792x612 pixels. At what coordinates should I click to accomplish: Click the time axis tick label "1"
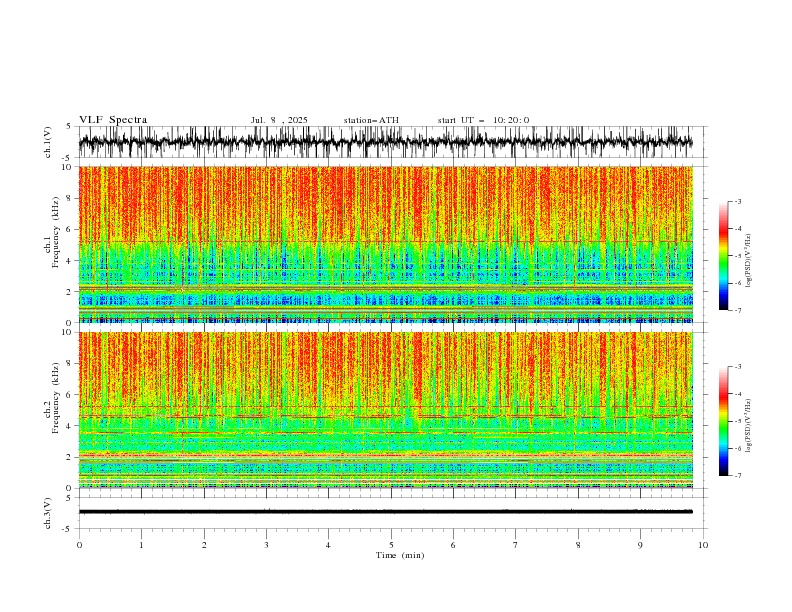click(x=141, y=545)
